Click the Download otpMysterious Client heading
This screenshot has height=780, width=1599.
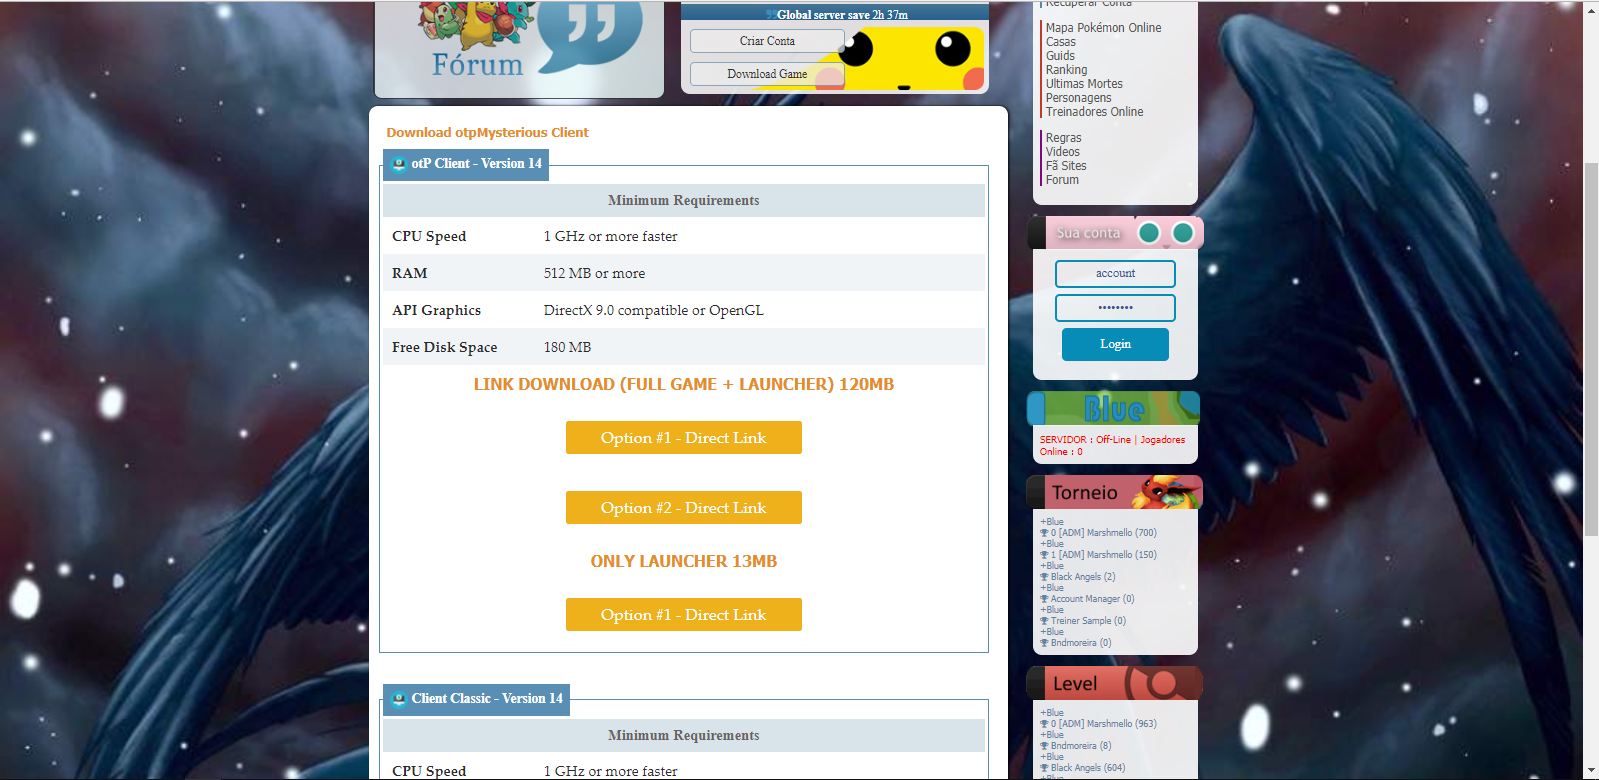(488, 133)
